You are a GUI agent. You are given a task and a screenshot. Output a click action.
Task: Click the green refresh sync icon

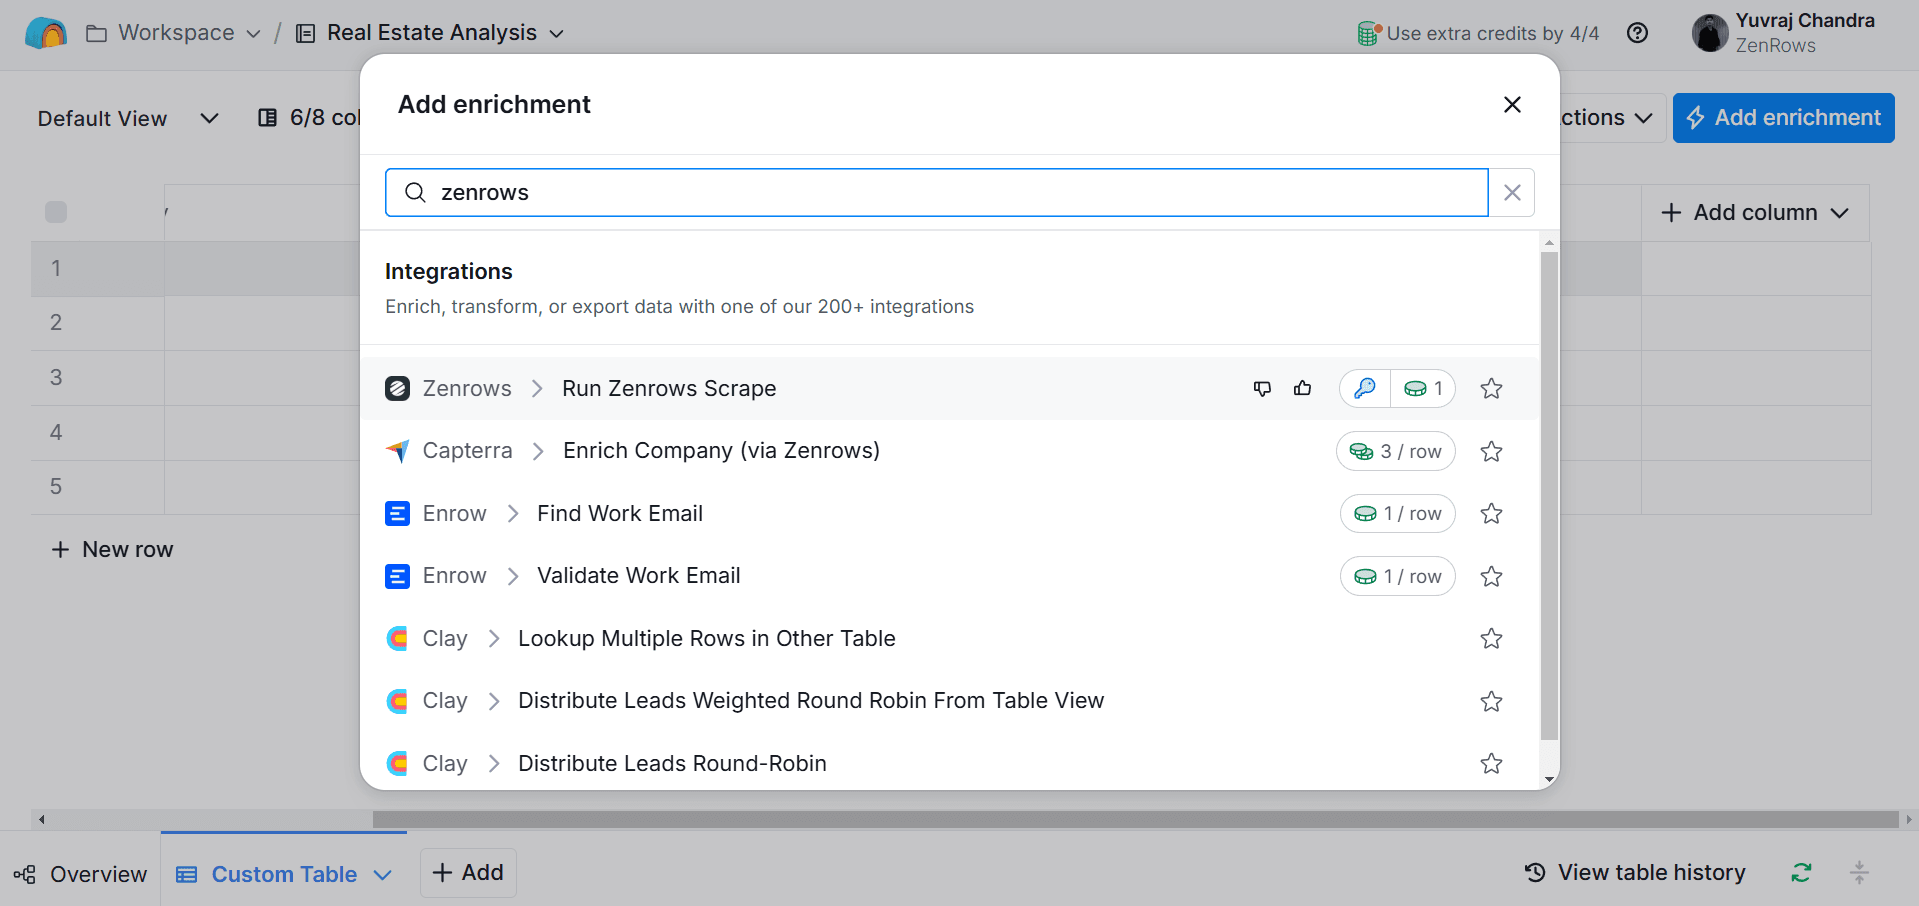1801,873
